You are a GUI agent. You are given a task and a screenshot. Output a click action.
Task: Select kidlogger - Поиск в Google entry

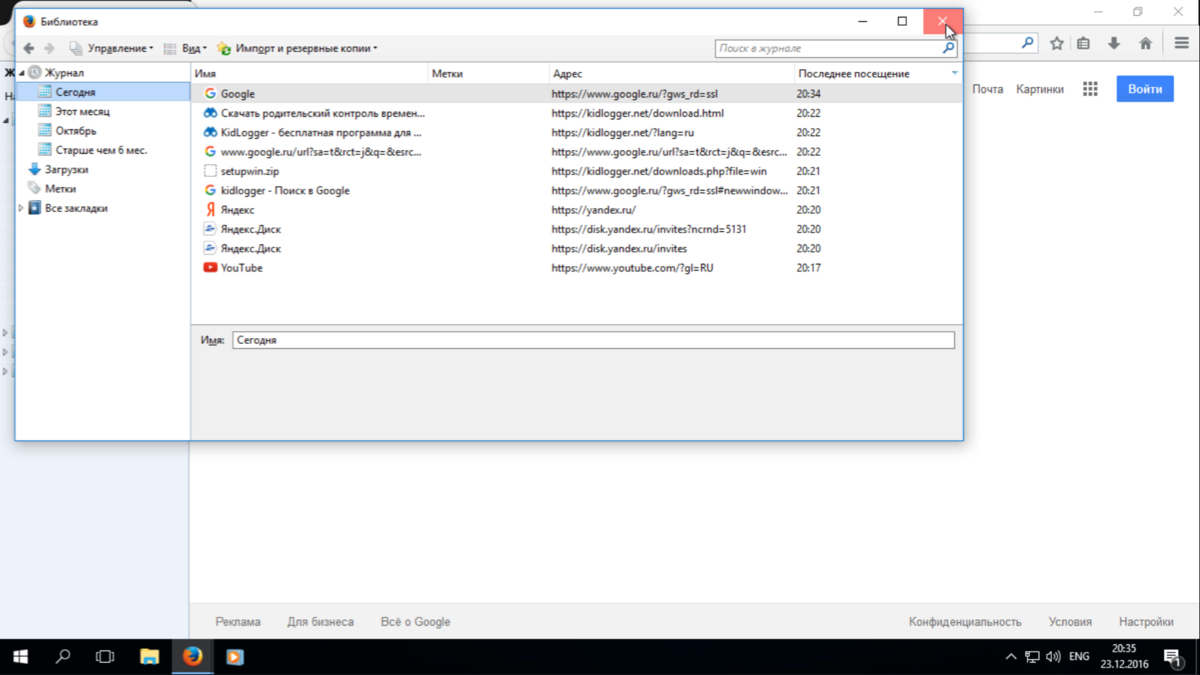pyautogui.click(x=577, y=190)
